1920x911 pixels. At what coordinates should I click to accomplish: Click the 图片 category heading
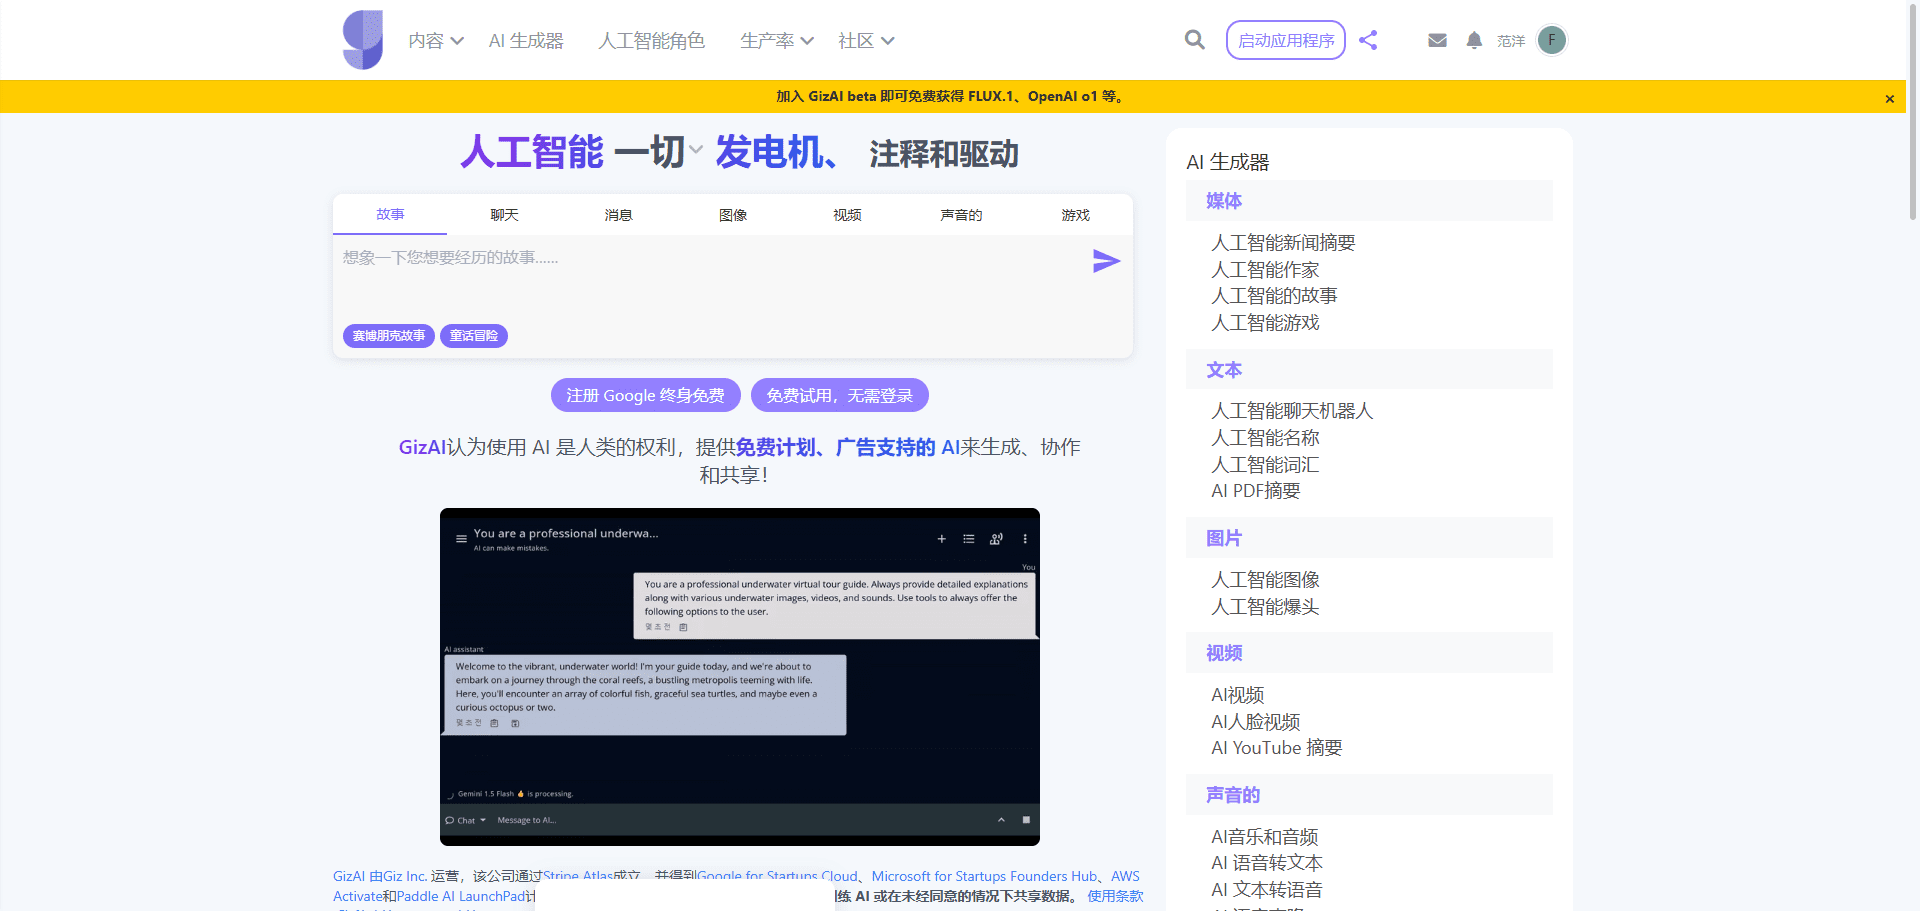point(1224,538)
